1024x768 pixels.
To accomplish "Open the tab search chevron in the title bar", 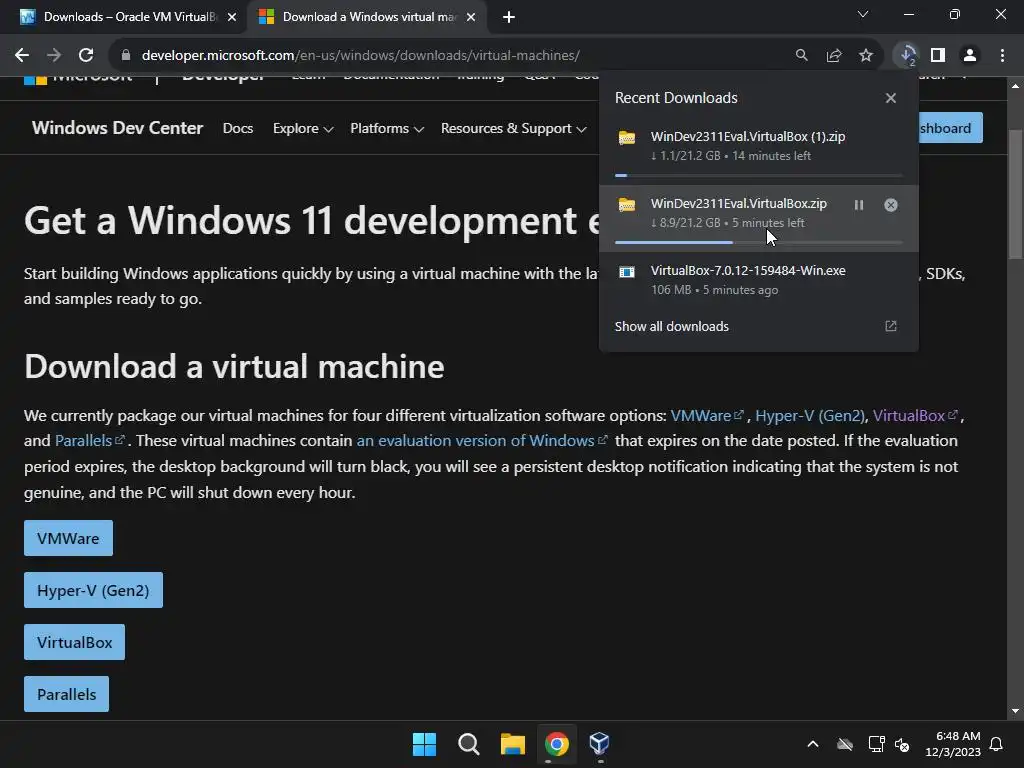I will 863,14.
